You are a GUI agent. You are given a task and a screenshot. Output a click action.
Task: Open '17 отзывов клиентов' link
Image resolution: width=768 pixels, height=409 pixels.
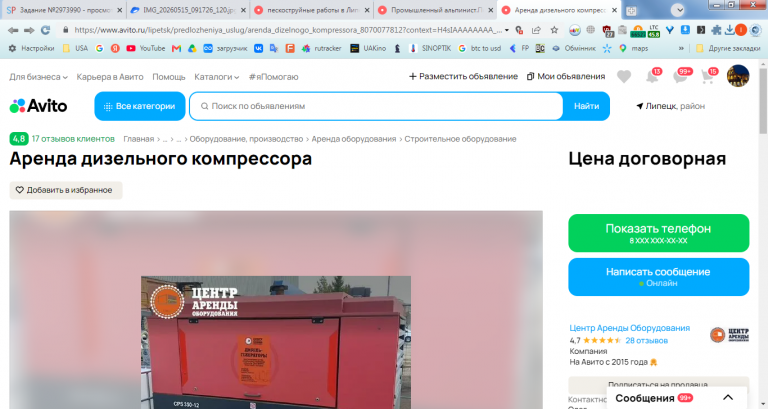pos(73,139)
